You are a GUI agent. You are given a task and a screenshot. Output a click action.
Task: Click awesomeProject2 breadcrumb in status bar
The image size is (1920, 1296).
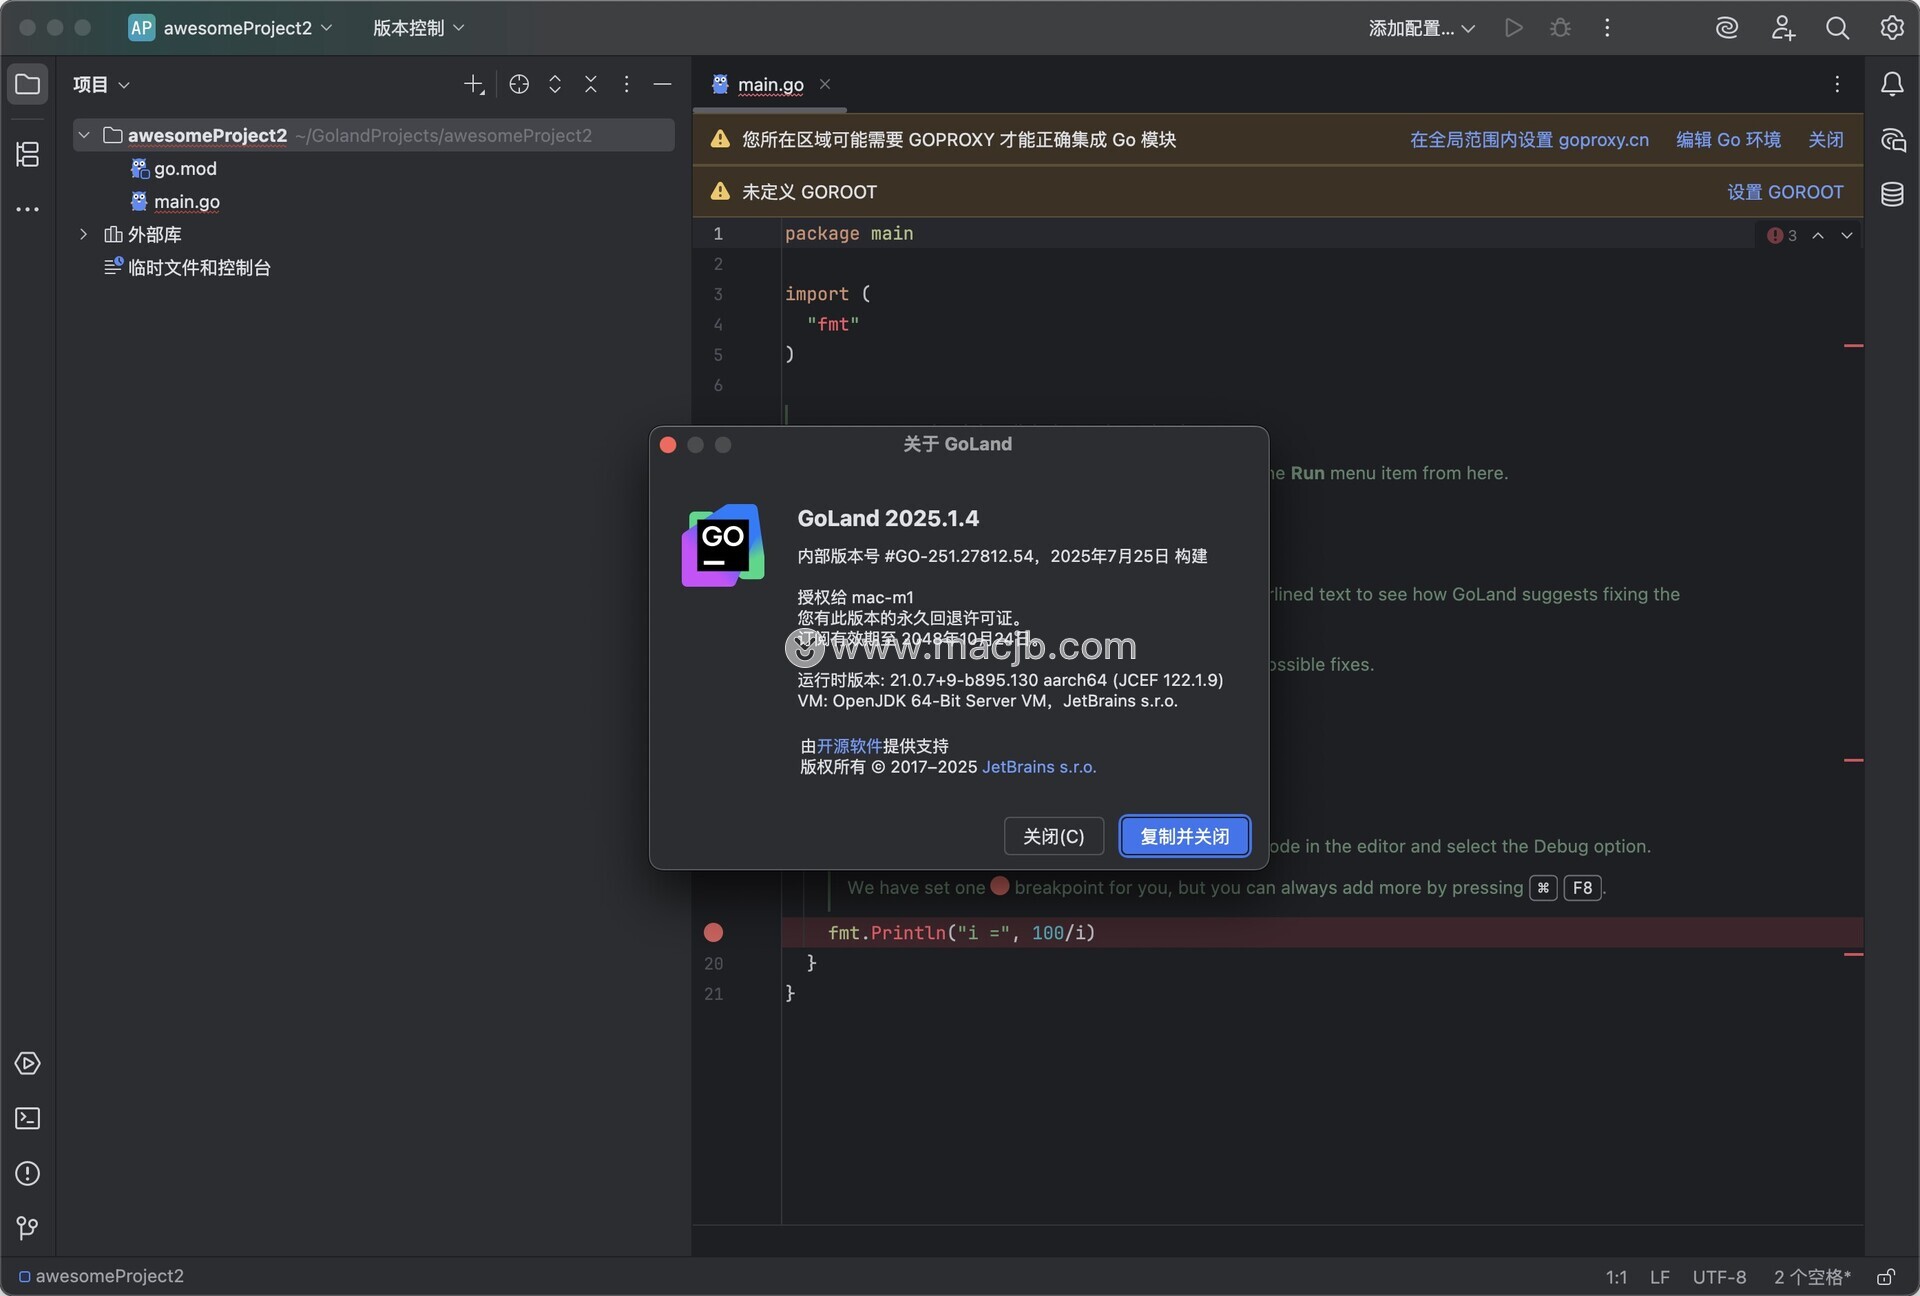(x=102, y=1276)
